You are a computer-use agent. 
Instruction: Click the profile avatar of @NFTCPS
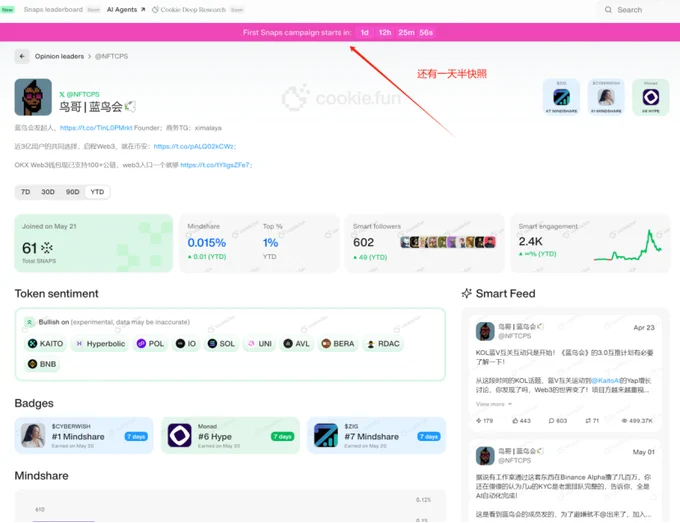tap(33, 97)
